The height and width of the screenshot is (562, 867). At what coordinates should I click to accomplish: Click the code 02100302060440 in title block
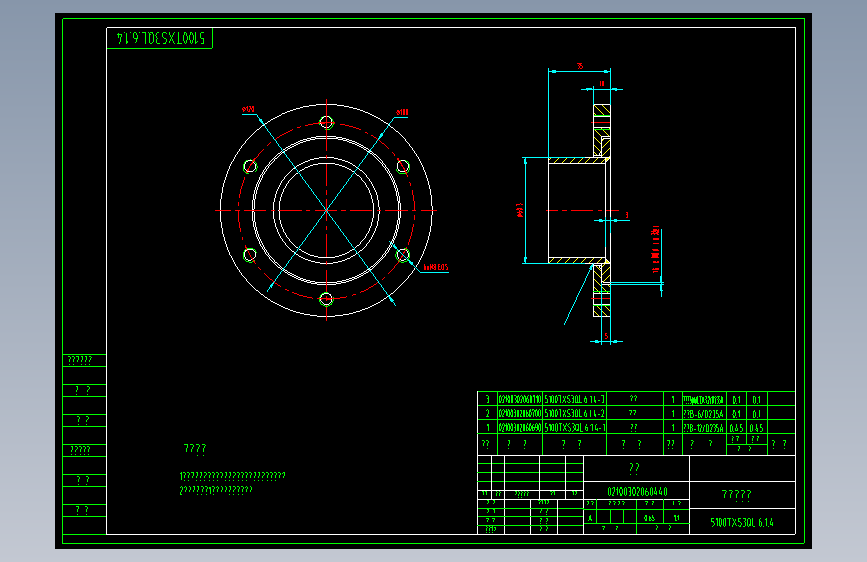pyautogui.click(x=637, y=491)
